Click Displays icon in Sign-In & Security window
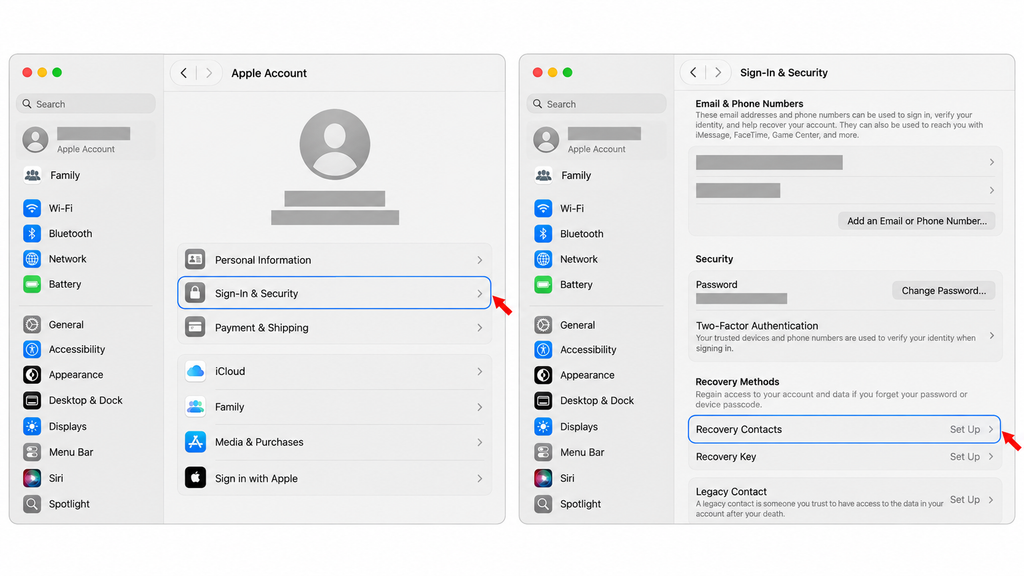Viewport: 1024px width, 576px height. click(543, 426)
